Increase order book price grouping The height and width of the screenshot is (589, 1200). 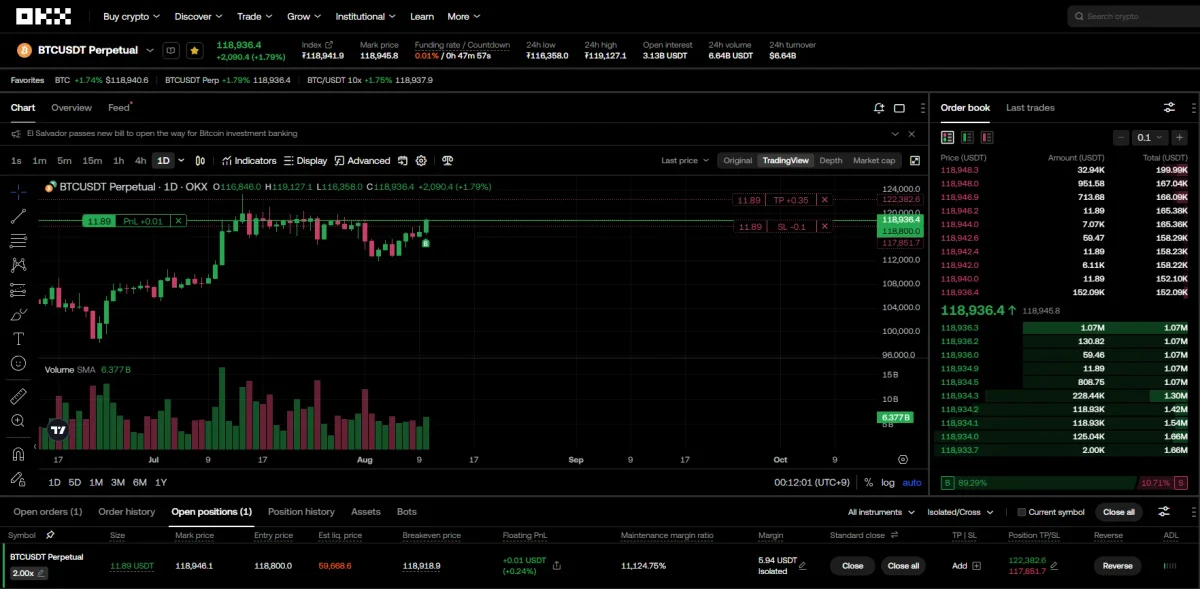click(1181, 137)
